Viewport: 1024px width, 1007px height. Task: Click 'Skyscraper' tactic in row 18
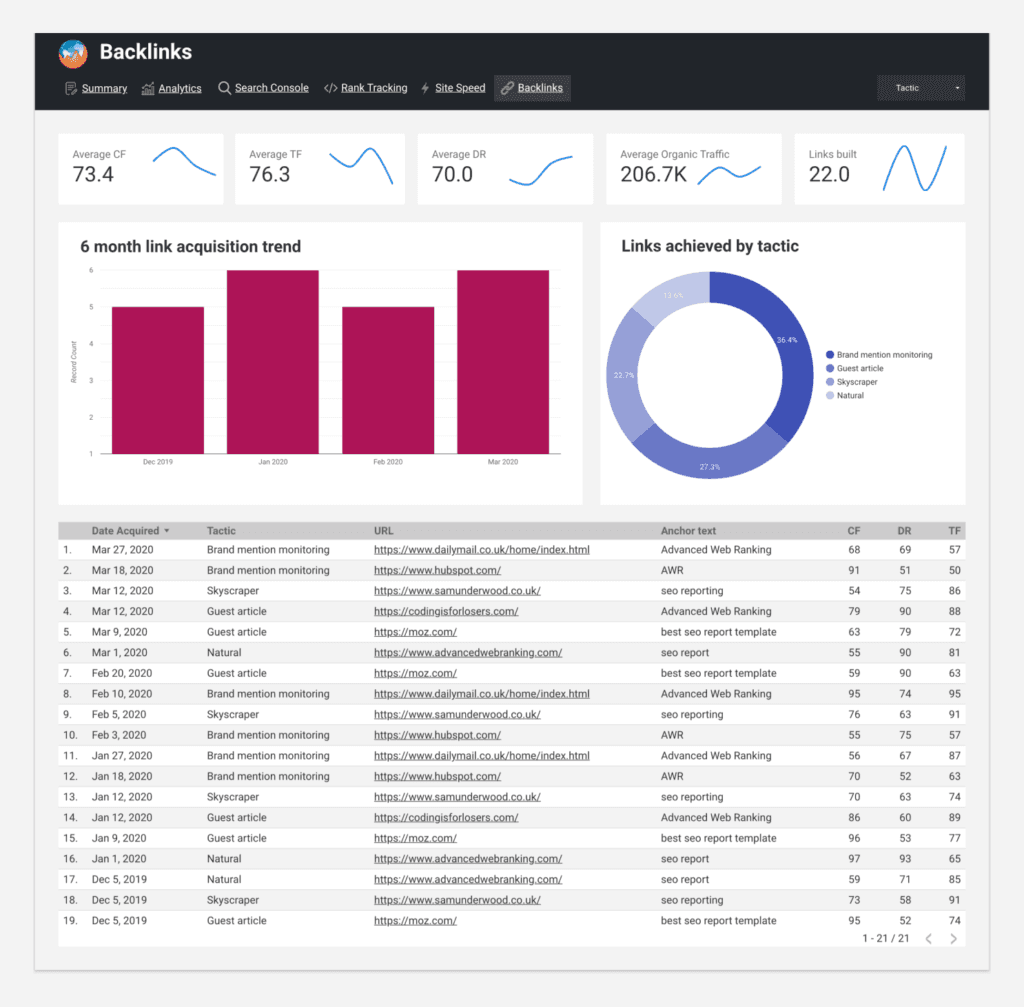[x=232, y=900]
